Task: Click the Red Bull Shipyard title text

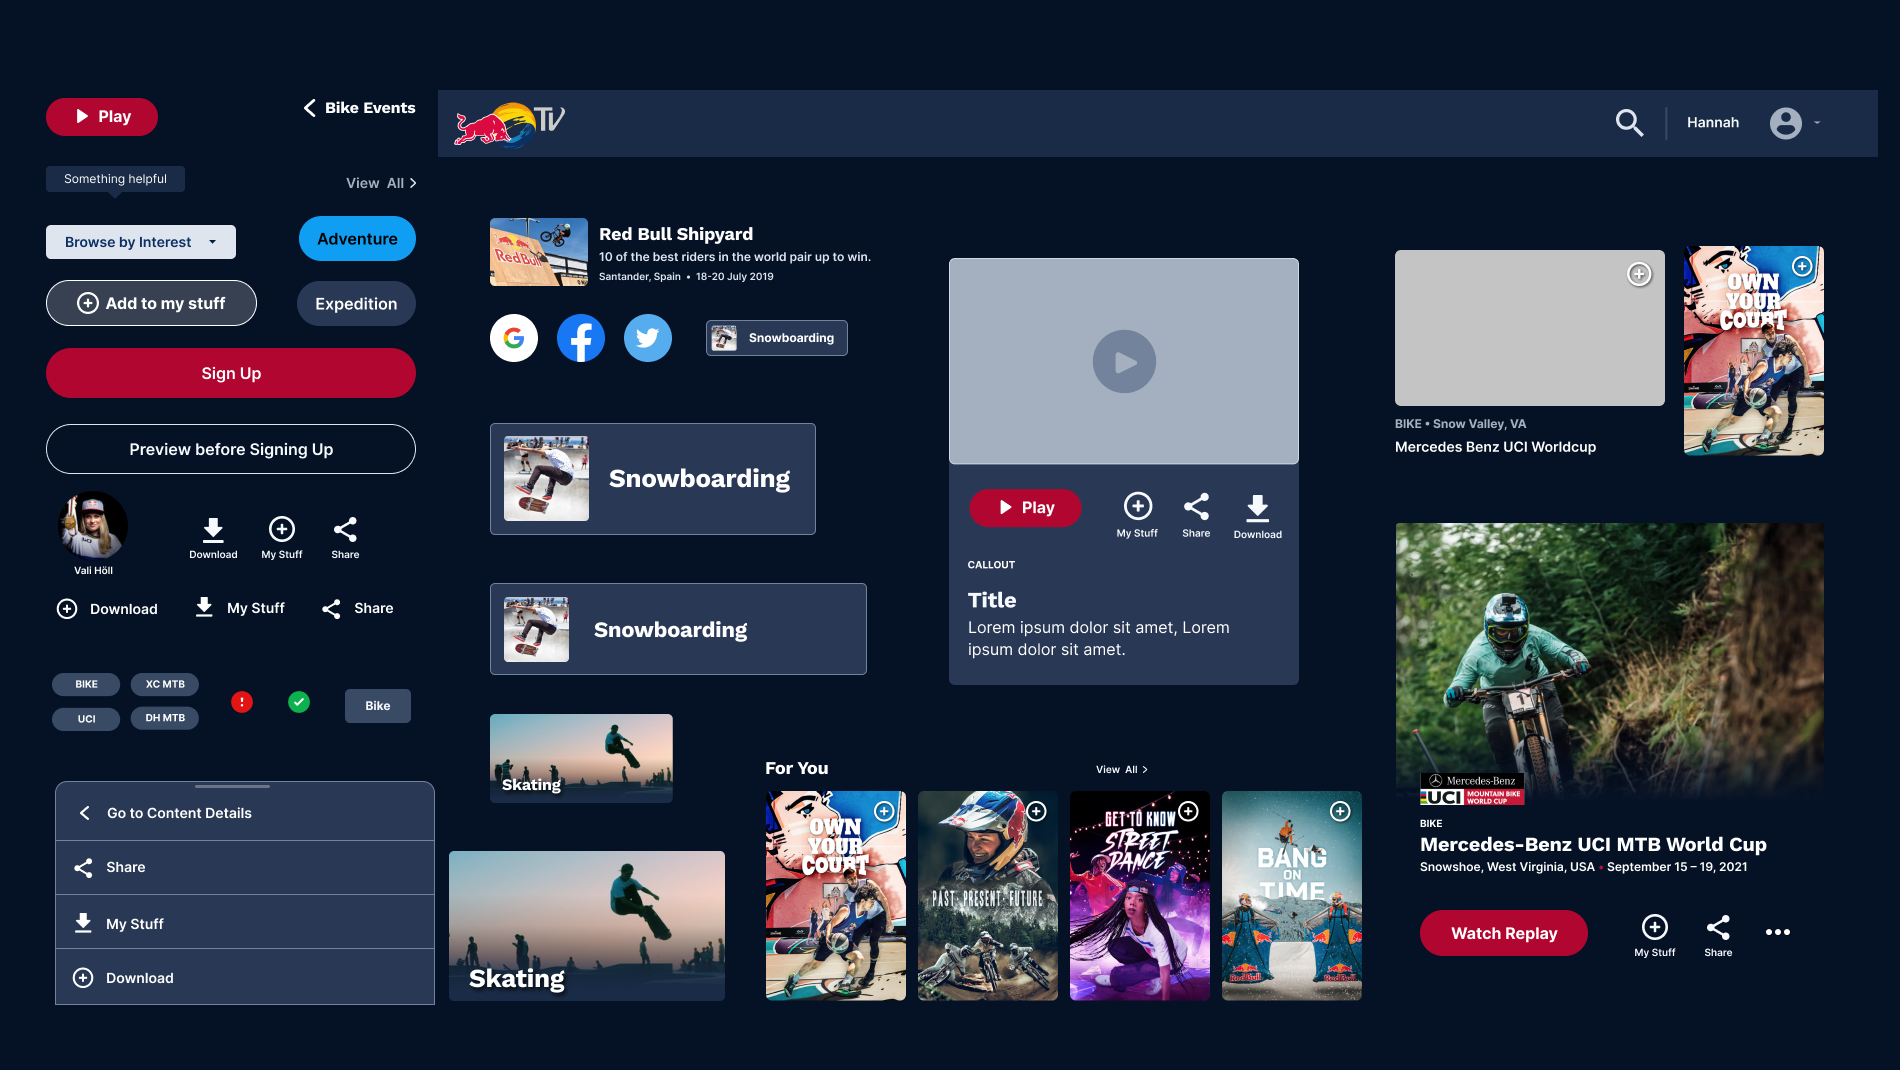Action: [676, 234]
